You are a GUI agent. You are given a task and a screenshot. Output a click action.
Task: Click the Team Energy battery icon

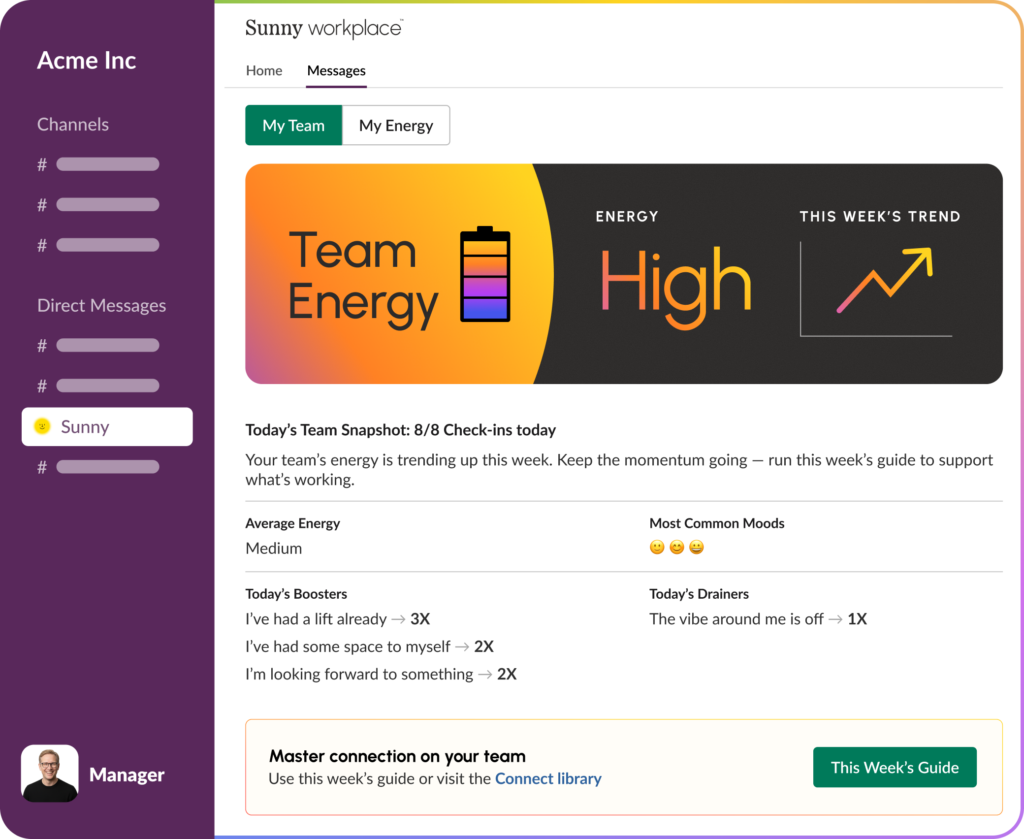485,275
